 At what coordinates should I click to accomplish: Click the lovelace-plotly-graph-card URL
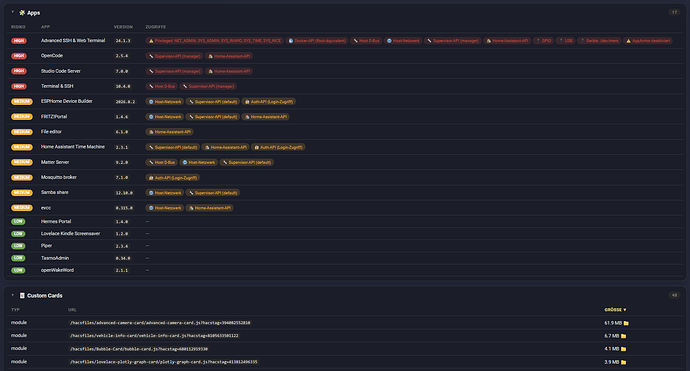pyautogui.click(x=163, y=362)
